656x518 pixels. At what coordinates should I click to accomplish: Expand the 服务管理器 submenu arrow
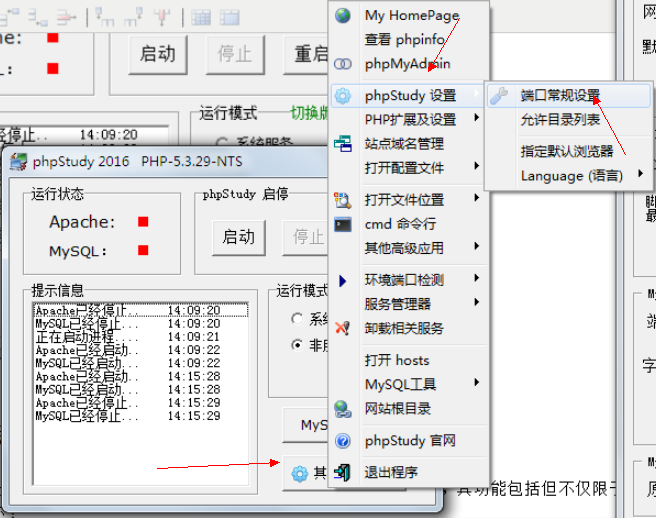(477, 302)
